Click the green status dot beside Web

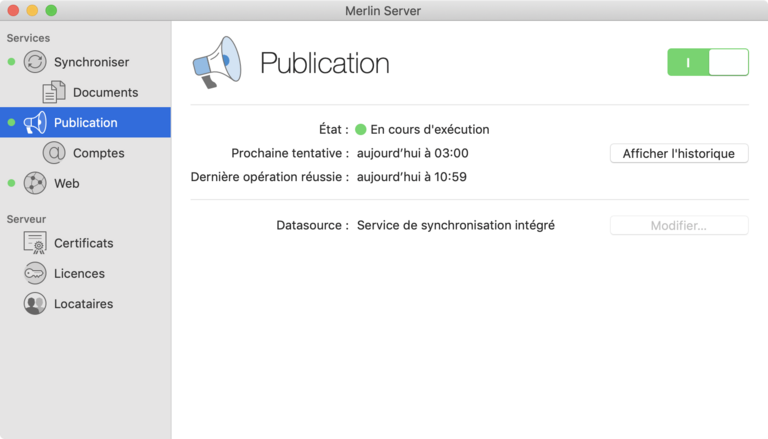(x=11, y=183)
